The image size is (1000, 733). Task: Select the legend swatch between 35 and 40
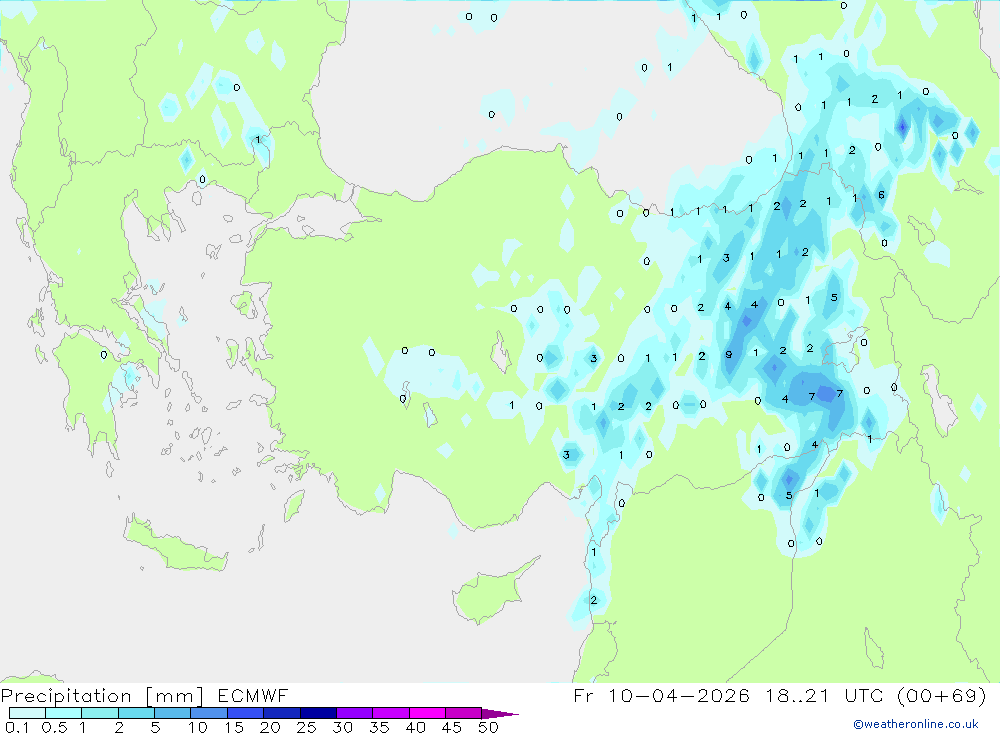click(x=391, y=713)
